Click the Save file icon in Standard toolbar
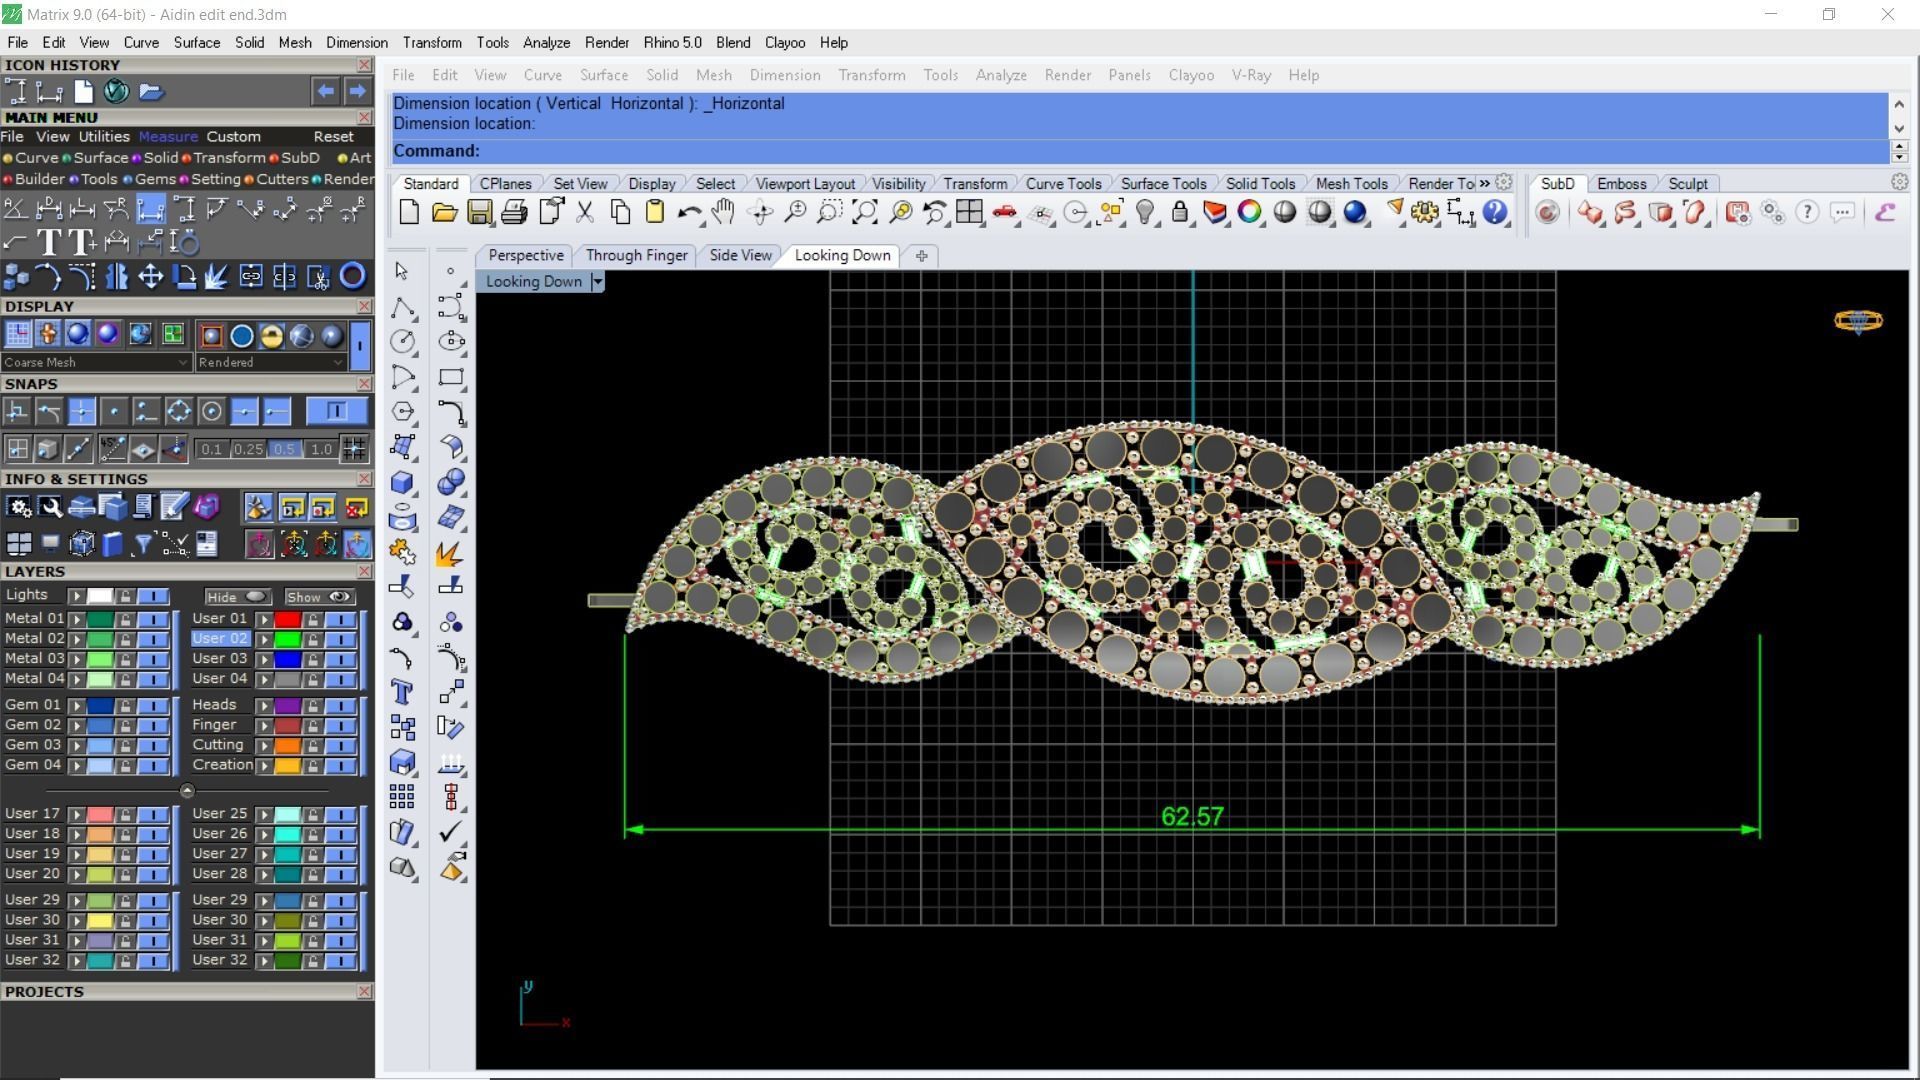The image size is (1920, 1080). [480, 212]
